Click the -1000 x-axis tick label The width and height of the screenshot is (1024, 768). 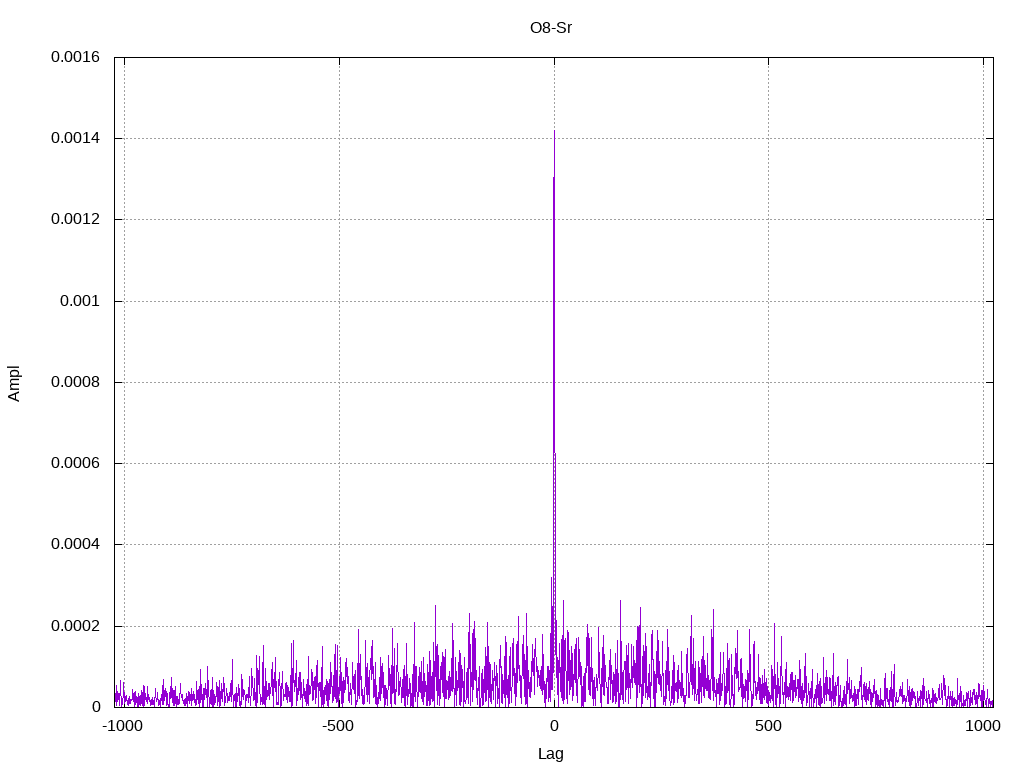click(x=122, y=726)
